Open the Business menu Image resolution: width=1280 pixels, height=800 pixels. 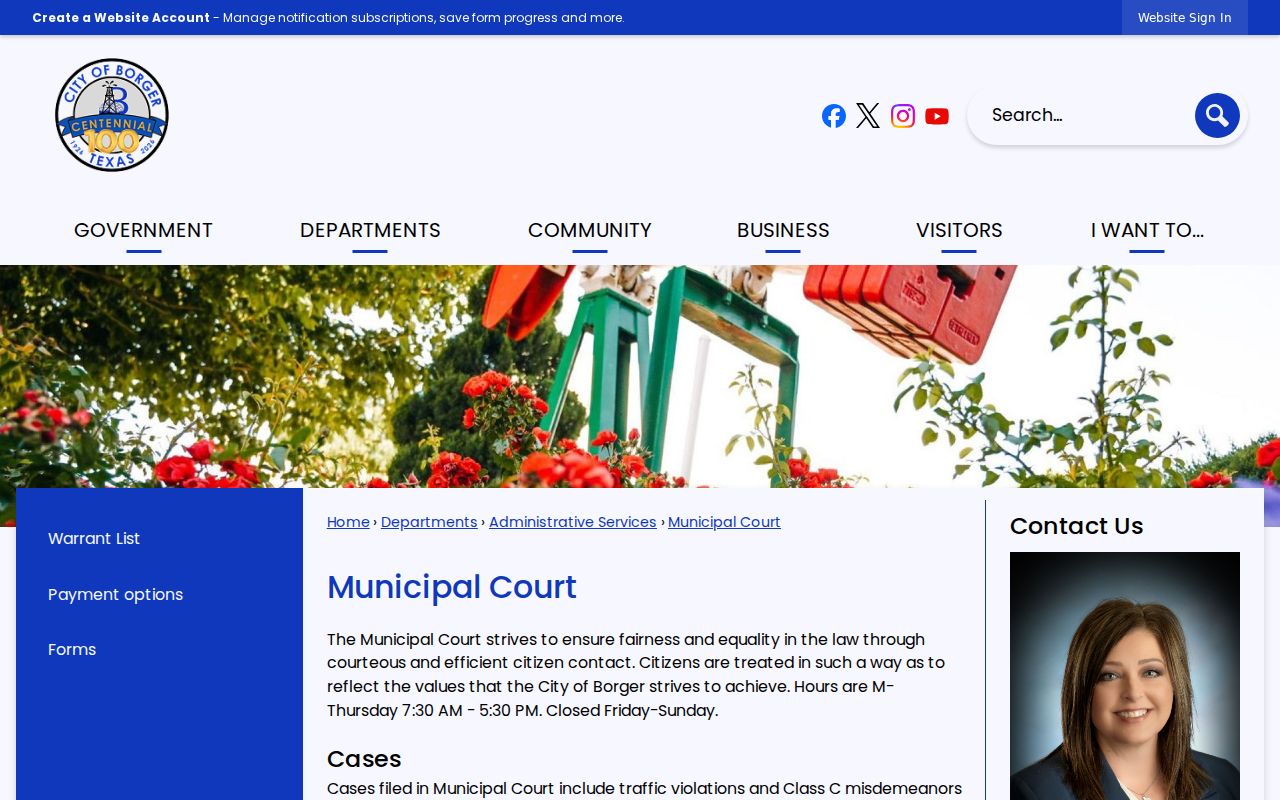[783, 231]
